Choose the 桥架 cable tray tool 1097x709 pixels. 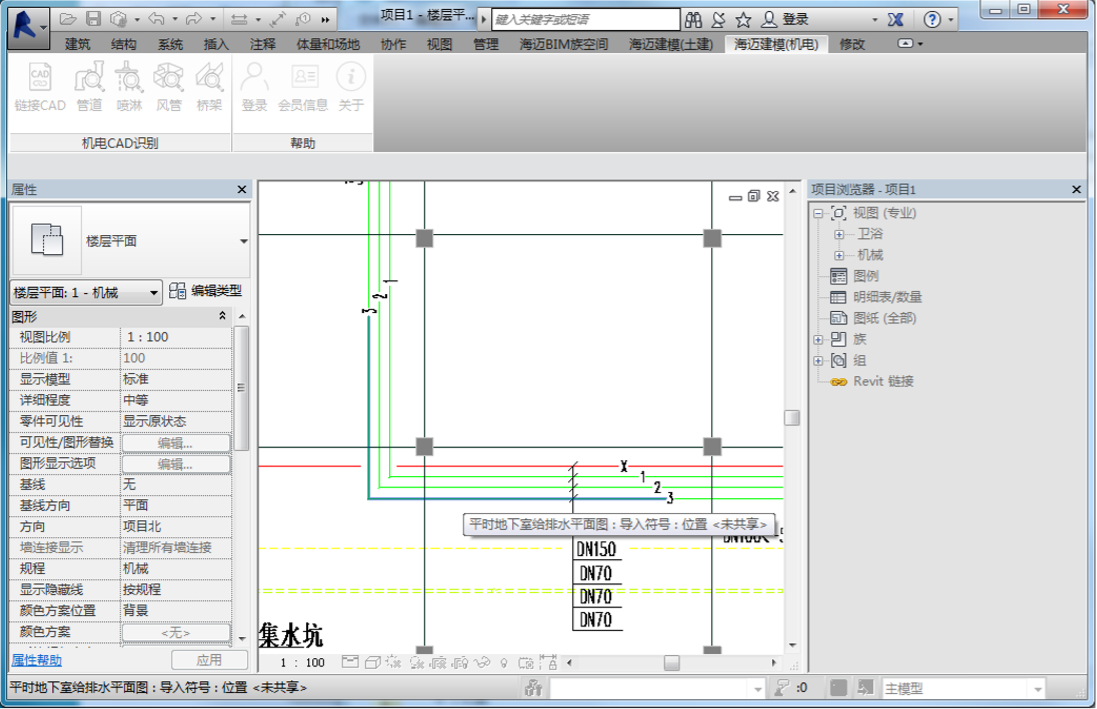[x=208, y=87]
